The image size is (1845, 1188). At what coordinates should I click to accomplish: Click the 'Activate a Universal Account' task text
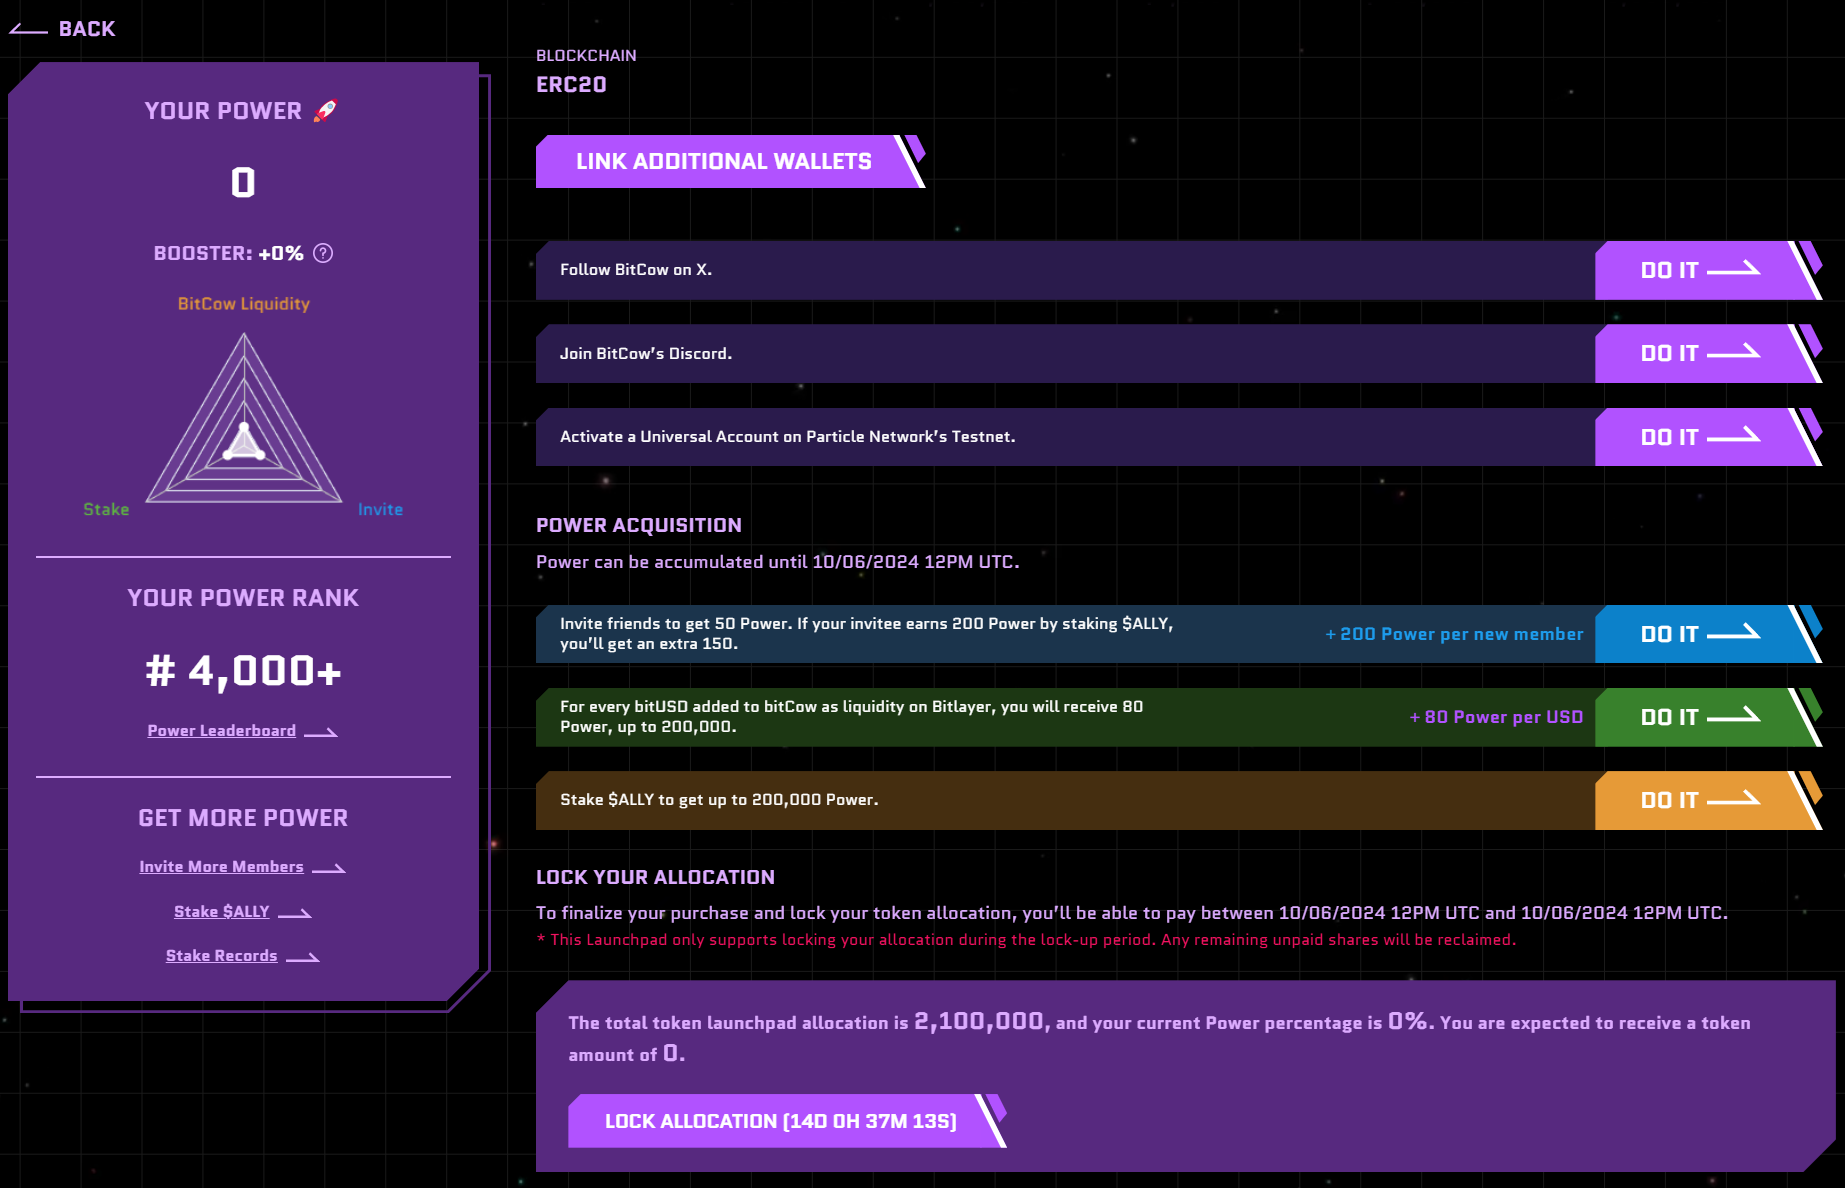click(788, 437)
